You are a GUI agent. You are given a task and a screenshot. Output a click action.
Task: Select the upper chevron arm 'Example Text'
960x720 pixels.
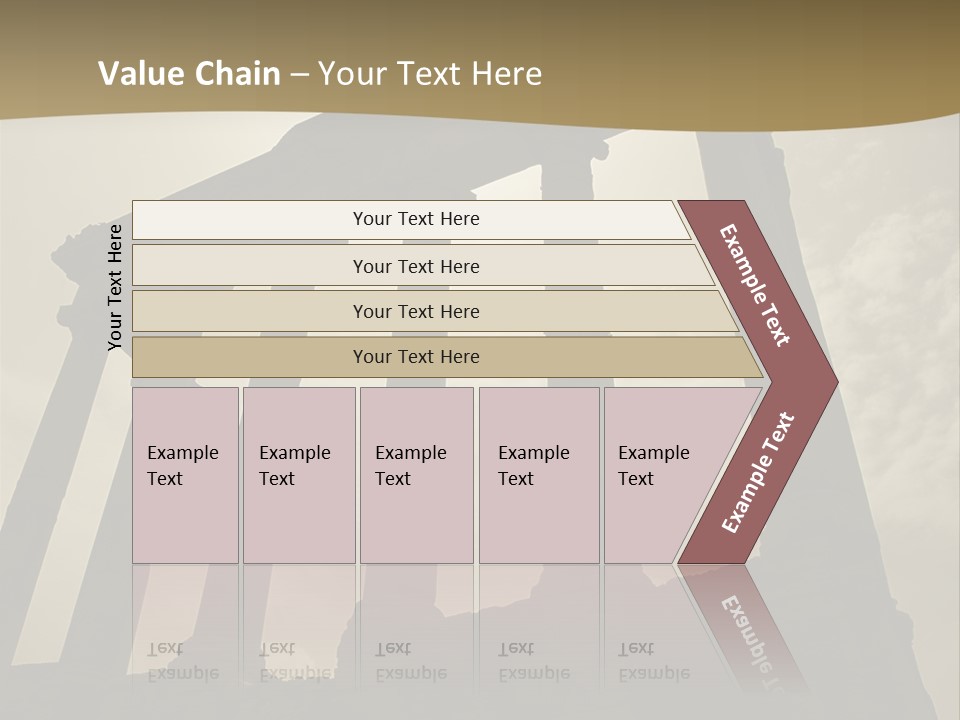756,285
